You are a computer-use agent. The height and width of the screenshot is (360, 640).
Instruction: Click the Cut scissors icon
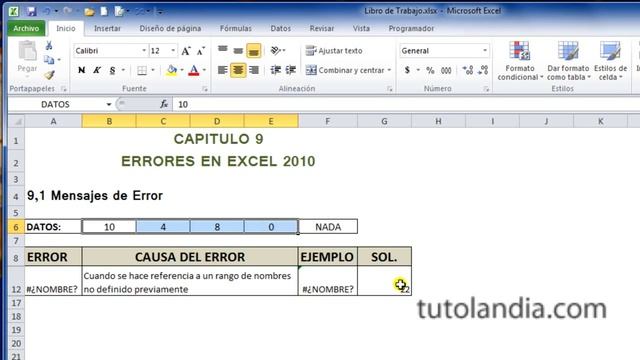tap(49, 45)
